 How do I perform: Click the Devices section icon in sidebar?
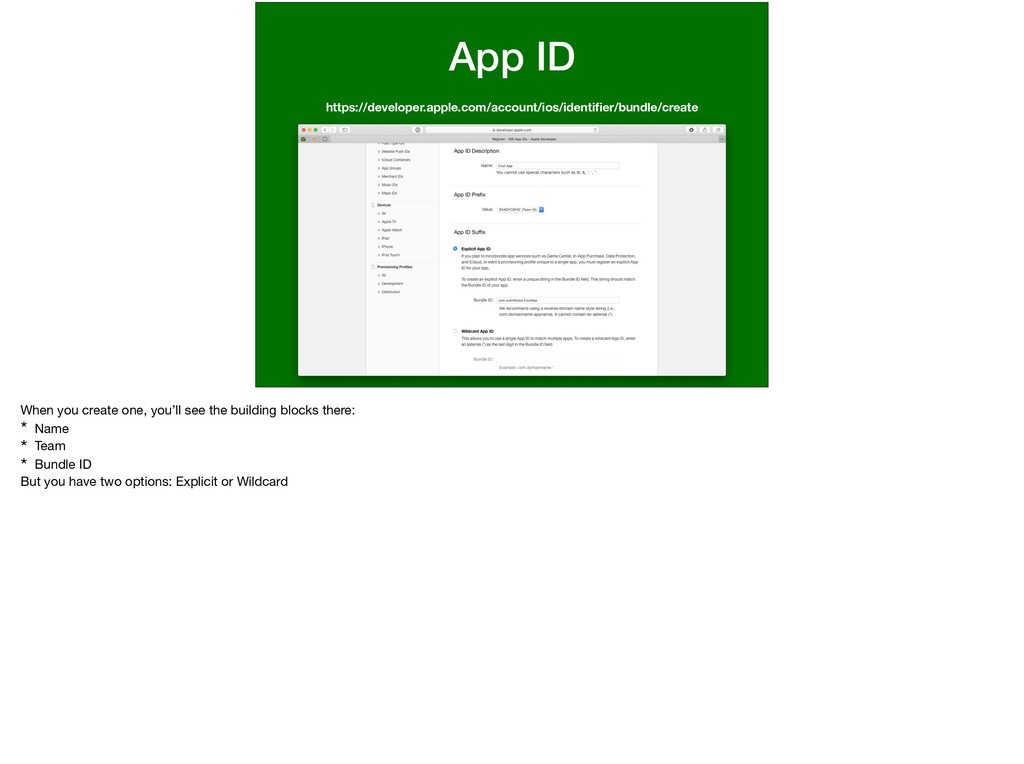pyautogui.click(x=373, y=205)
